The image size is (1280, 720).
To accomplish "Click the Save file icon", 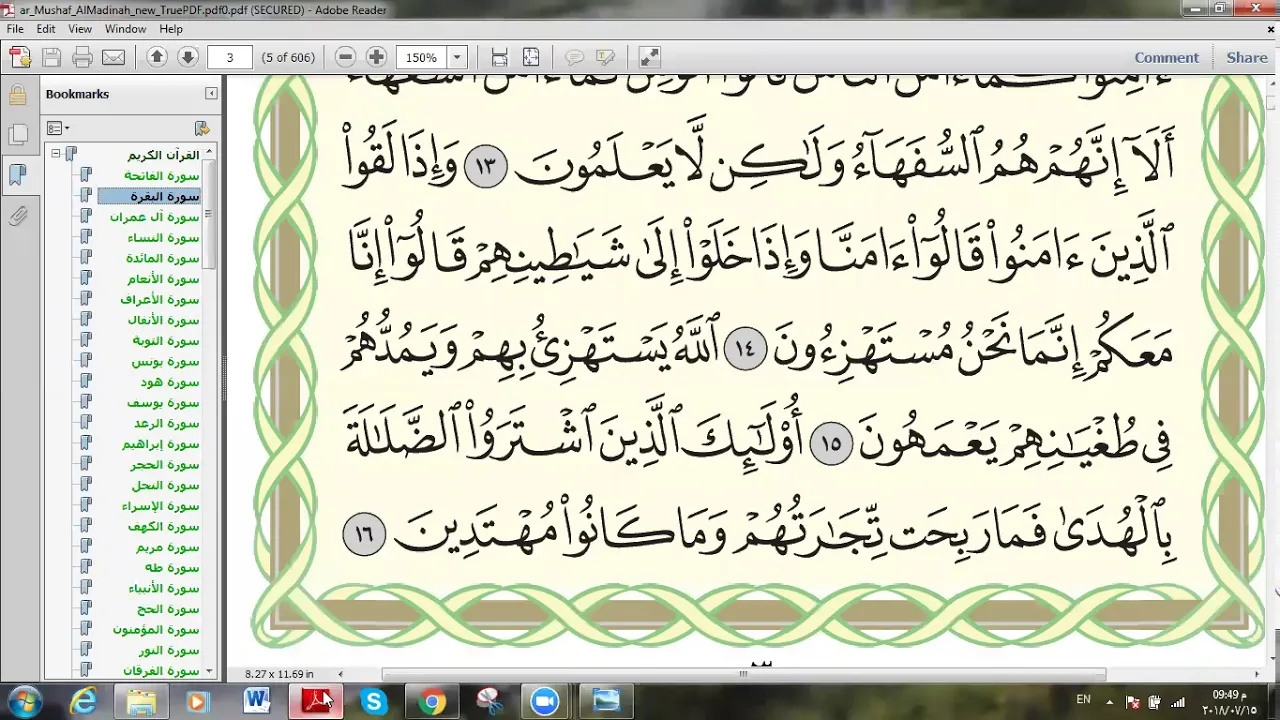I will 51,57.
